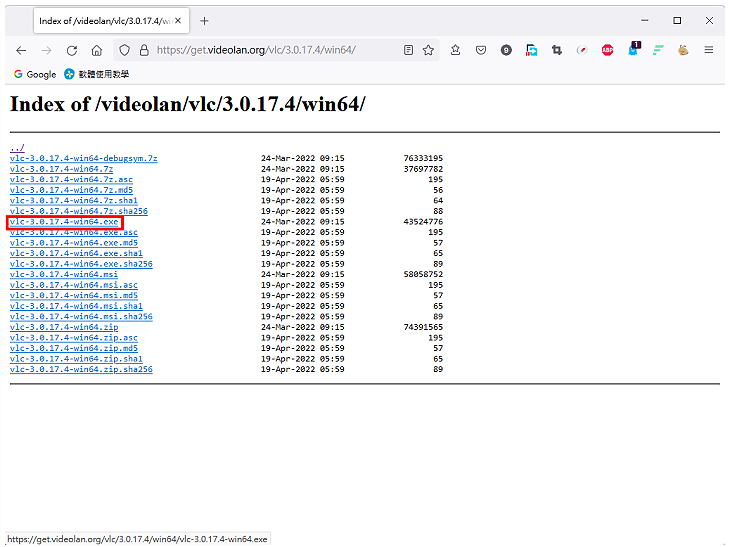Open vlc-3.0.17.4-win64.exe.md5 checksum
The width and height of the screenshot is (731, 547).
[74, 243]
